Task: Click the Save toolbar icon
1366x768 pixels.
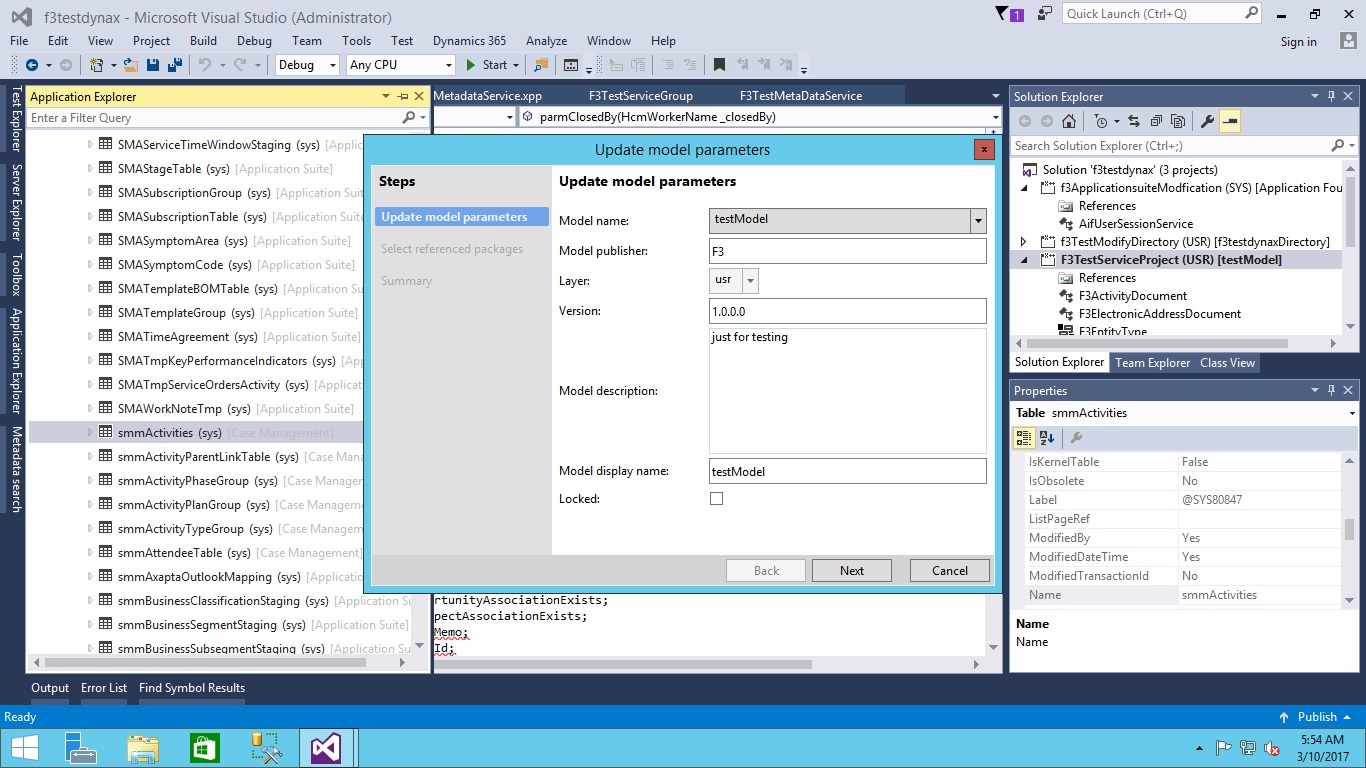Action: pyautogui.click(x=153, y=65)
